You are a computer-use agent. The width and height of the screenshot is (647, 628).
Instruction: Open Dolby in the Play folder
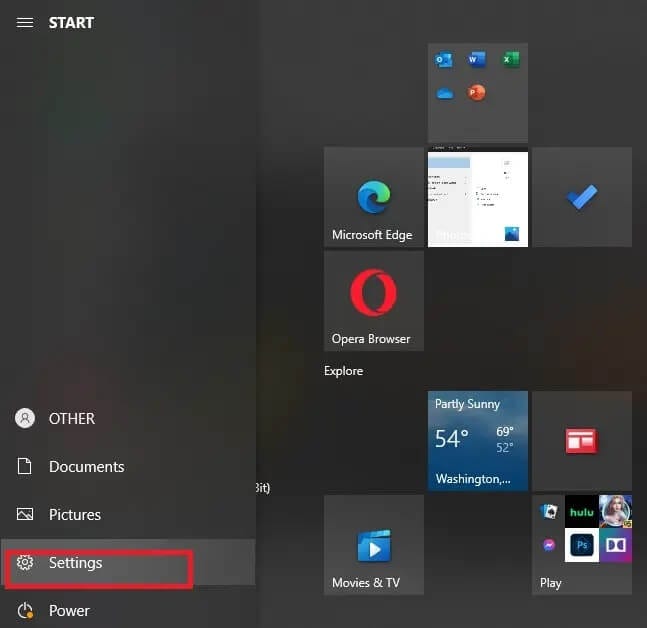tap(615, 545)
